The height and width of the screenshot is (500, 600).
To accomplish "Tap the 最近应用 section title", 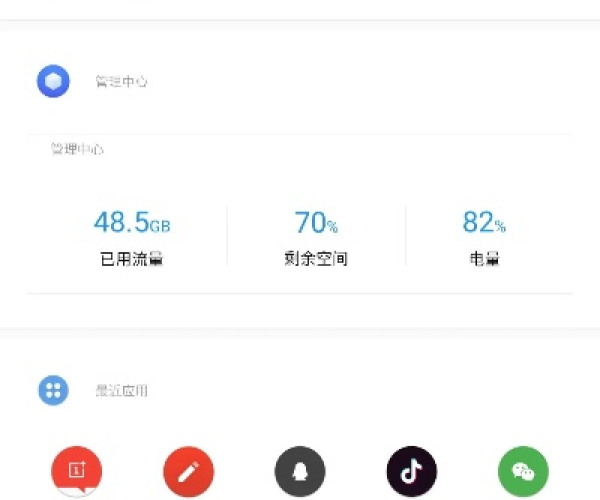I will (121, 391).
